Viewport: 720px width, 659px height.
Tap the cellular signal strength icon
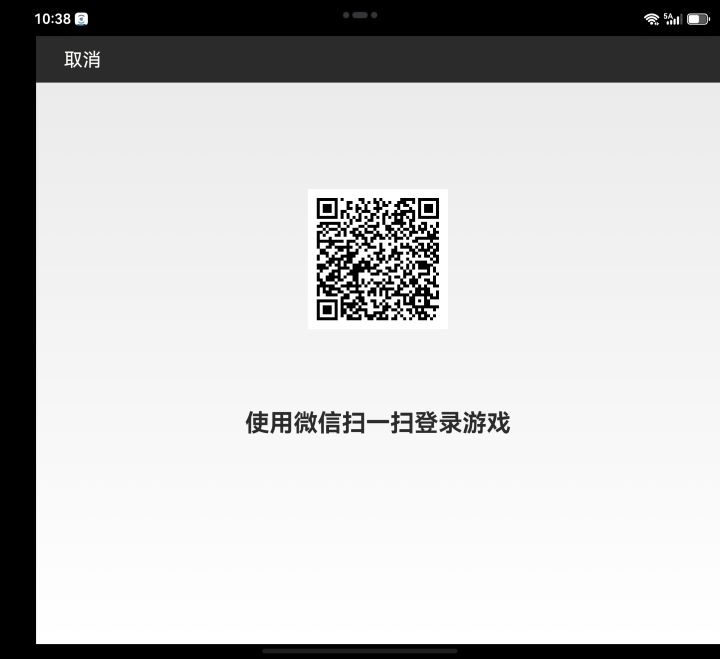pos(673,19)
